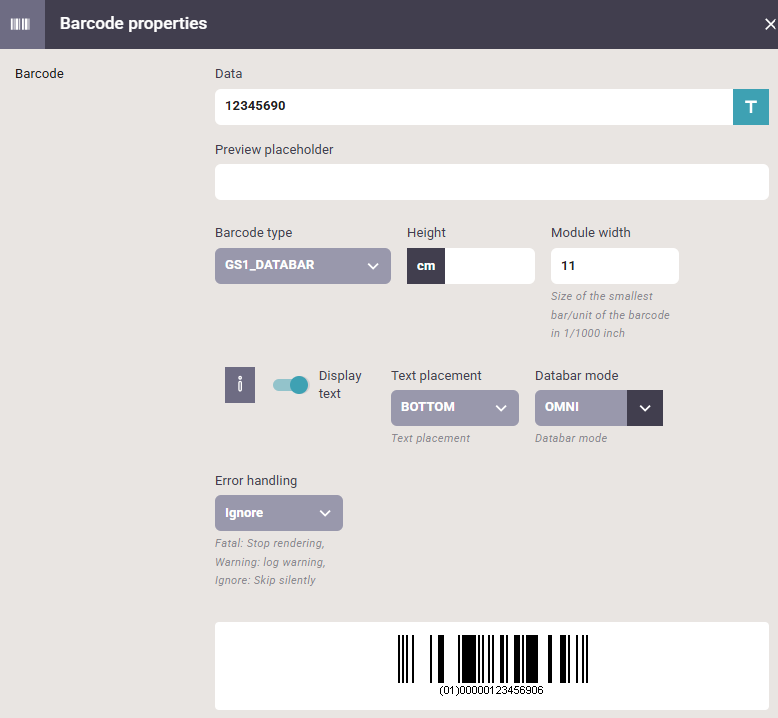
Task: Click the Error handling help text
Action: [x=270, y=562]
